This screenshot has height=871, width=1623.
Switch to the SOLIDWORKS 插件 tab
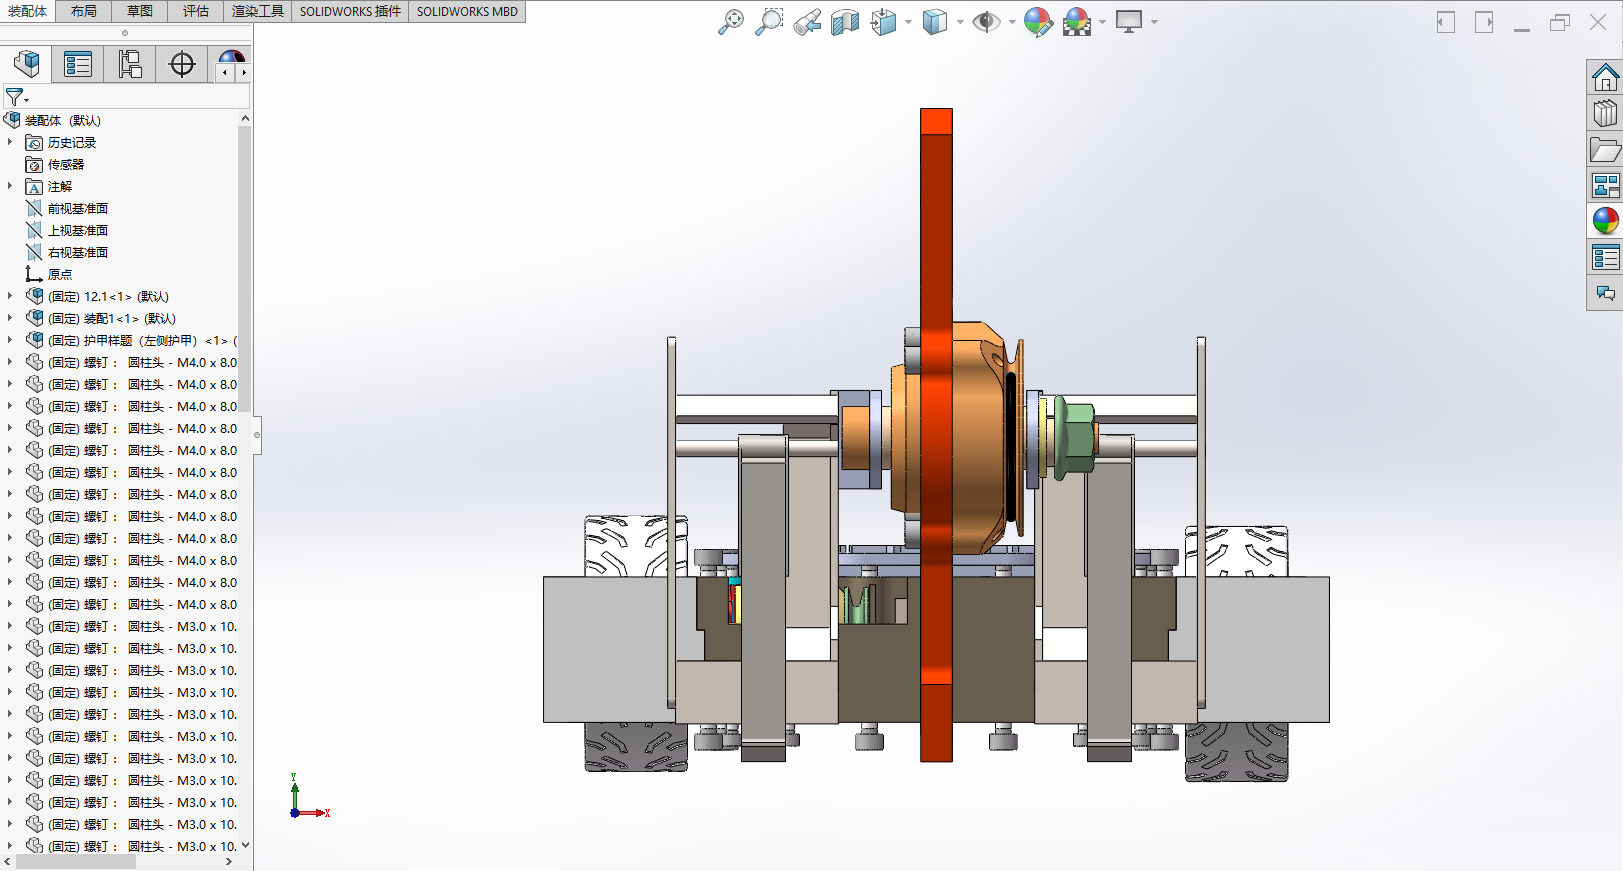point(350,11)
